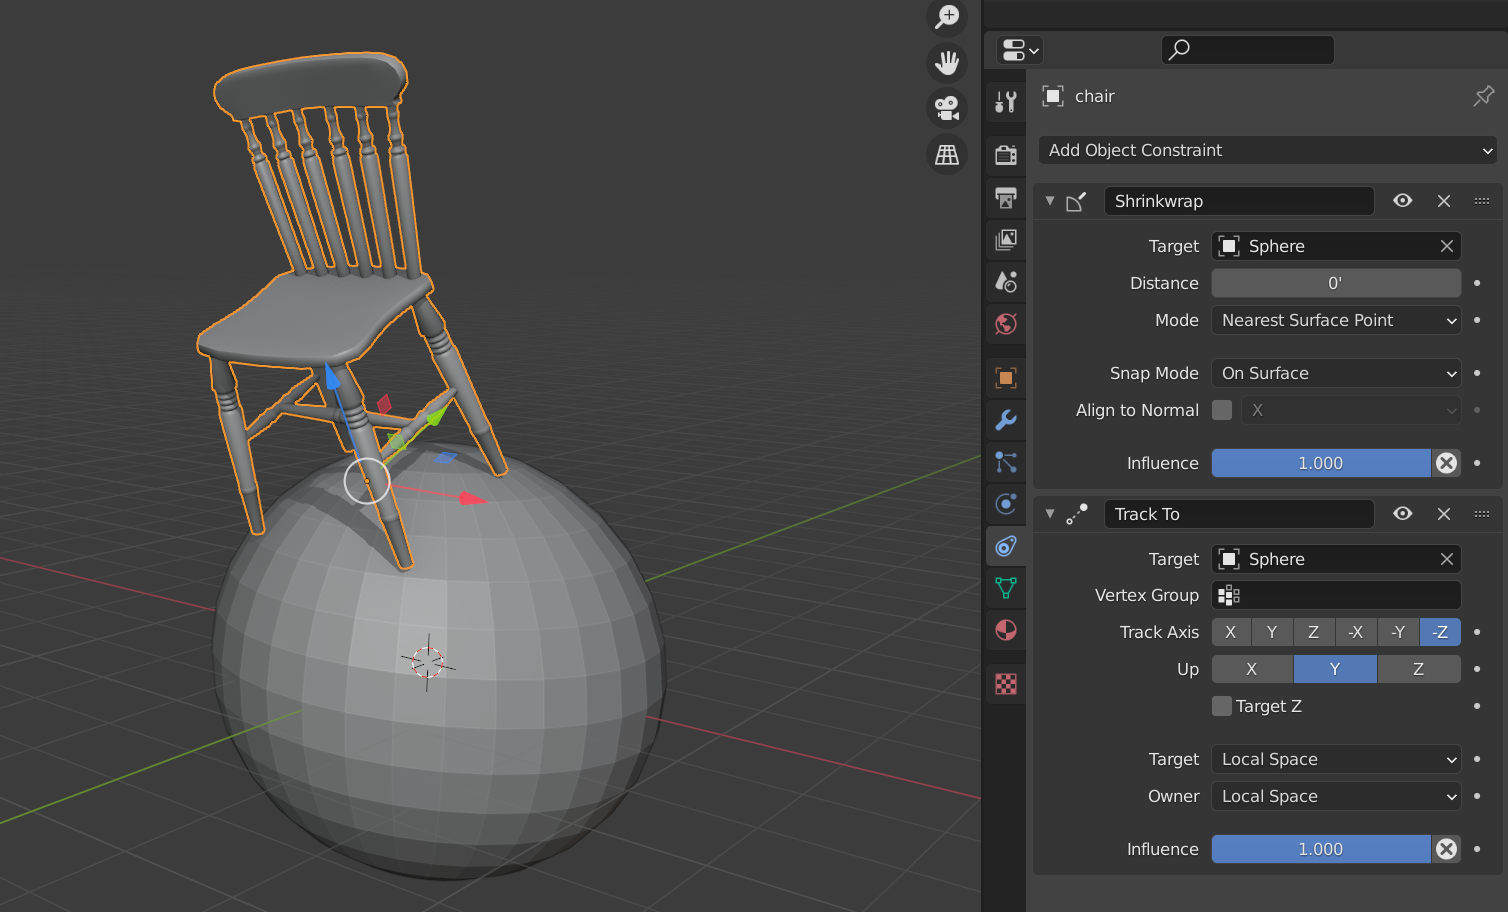Open the Particles properties tab
The height and width of the screenshot is (912, 1508).
tap(1006, 461)
